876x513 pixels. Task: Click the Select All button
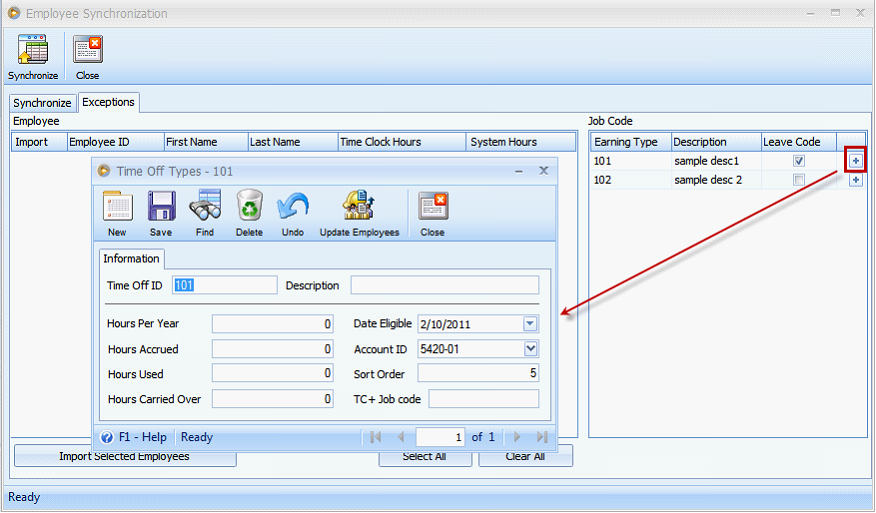[425, 456]
